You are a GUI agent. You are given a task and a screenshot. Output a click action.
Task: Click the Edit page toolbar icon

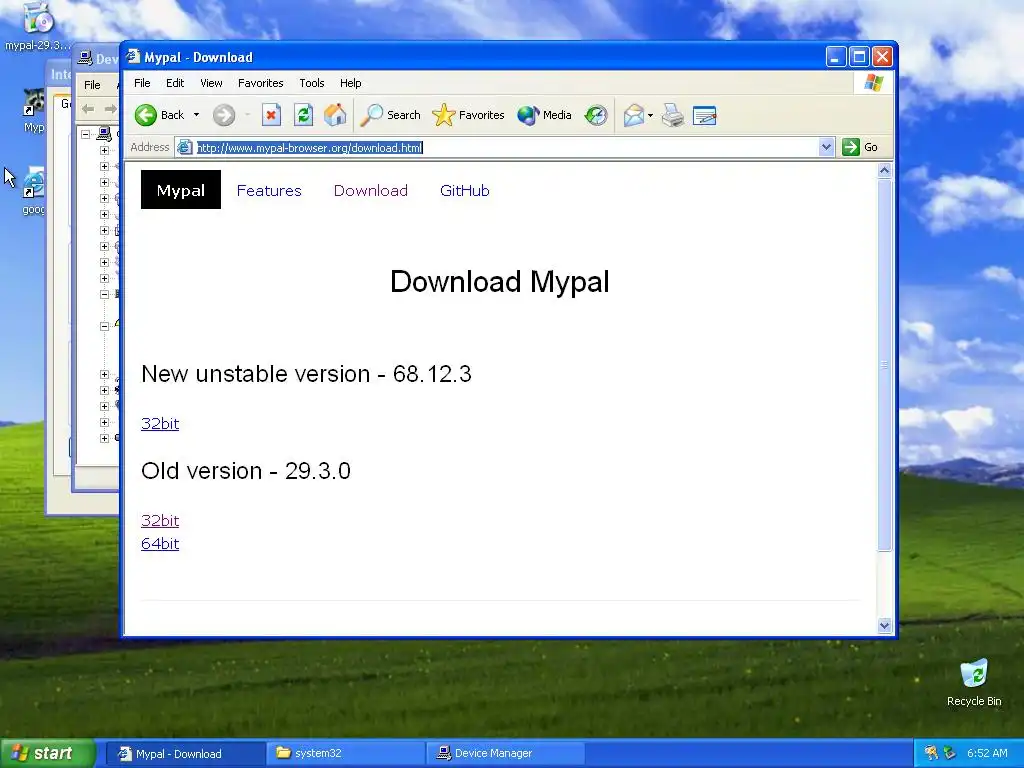click(705, 115)
